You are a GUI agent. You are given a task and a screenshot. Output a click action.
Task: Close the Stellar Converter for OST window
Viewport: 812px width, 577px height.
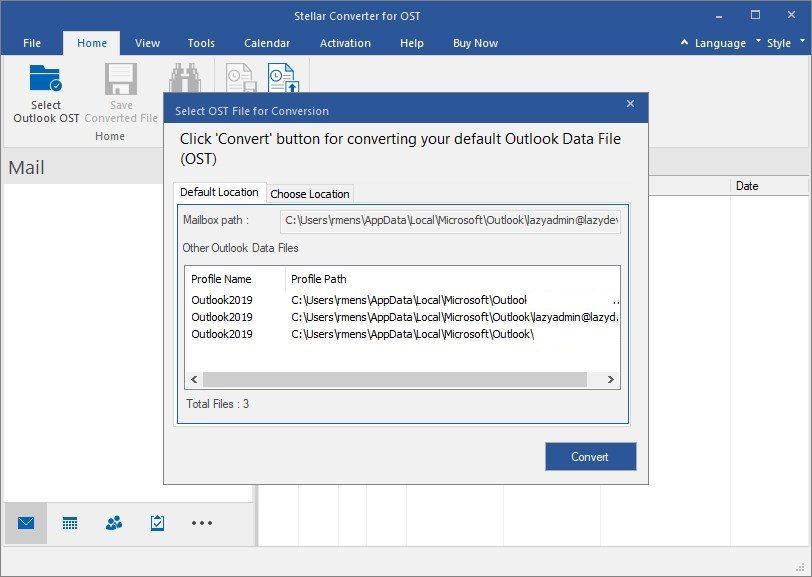pyautogui.click(x=791, y=15)
